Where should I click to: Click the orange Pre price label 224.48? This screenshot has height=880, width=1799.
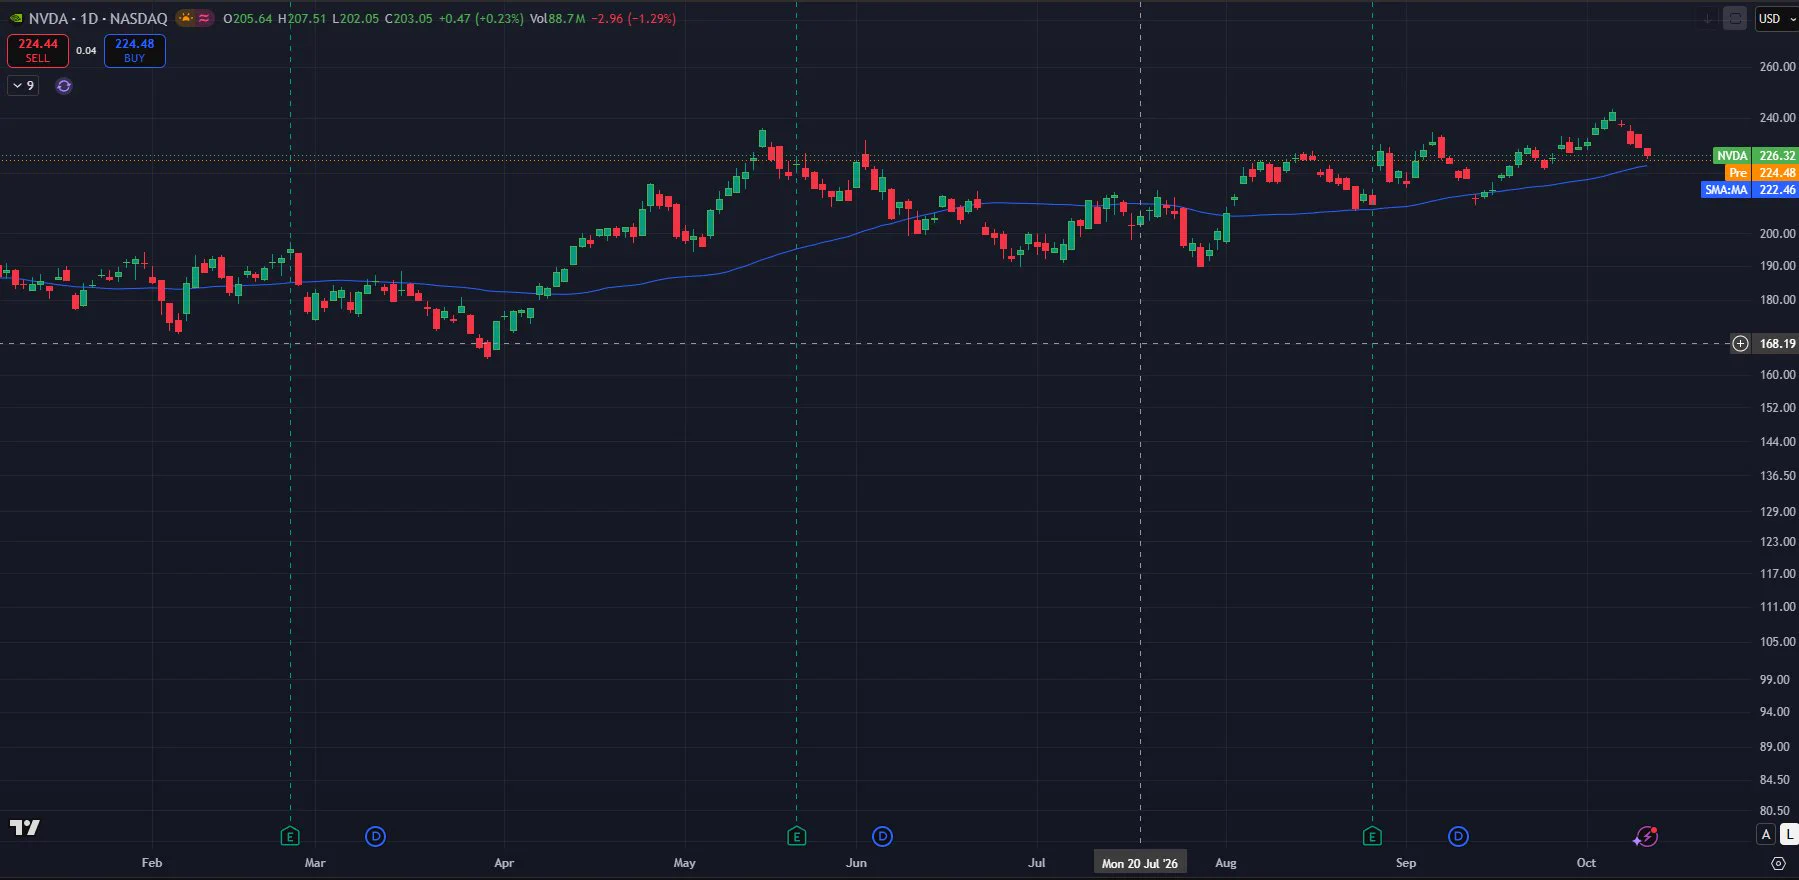click(1761, 173)
